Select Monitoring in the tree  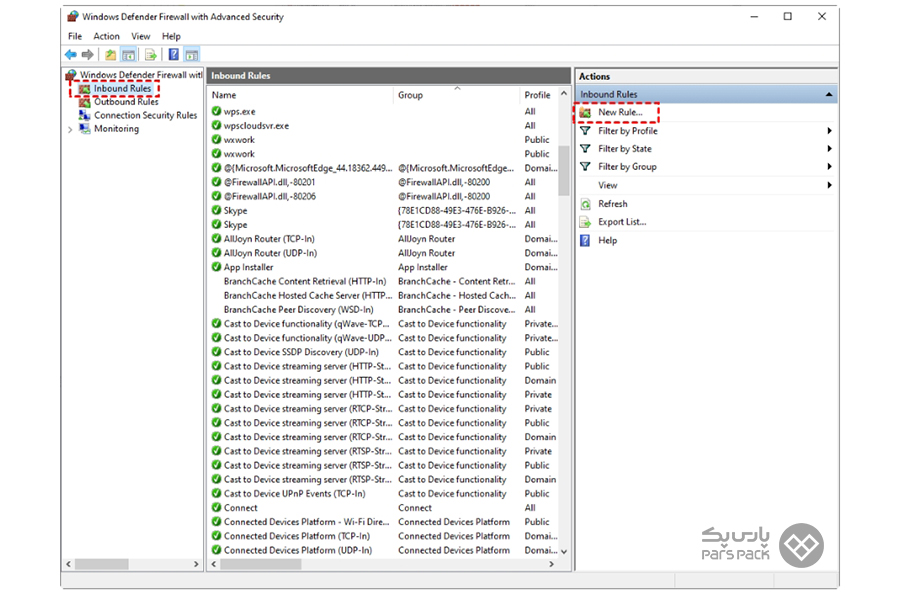(117, 129)
